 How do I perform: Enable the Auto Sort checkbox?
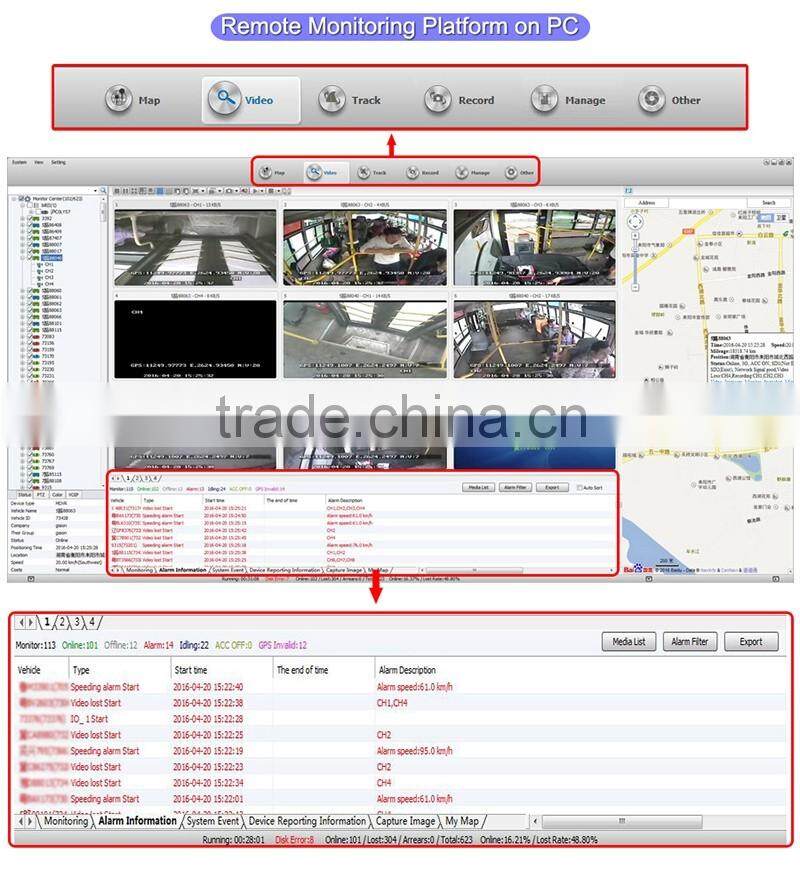click(x=580, y=487)
